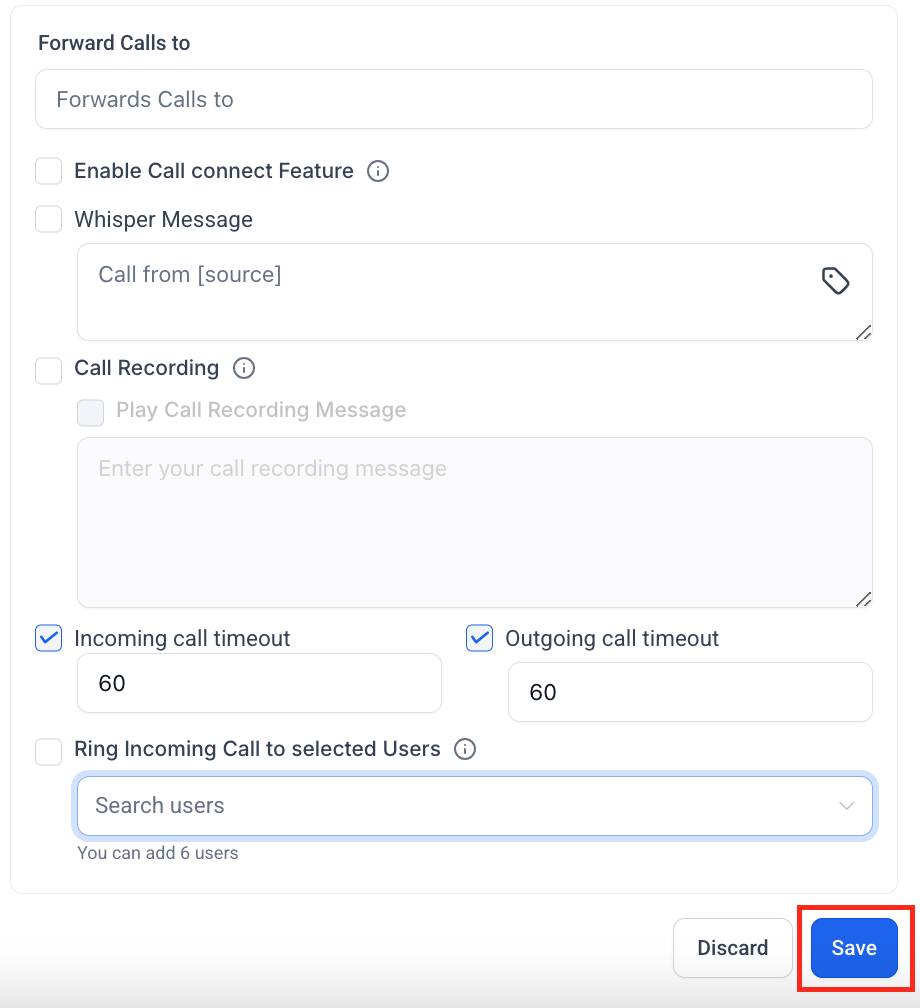Image resolution: width=920 pixels, height=1008 pixels.
Task: Expand the Search users dropdown chevron
Action: (x=846, y=806)
